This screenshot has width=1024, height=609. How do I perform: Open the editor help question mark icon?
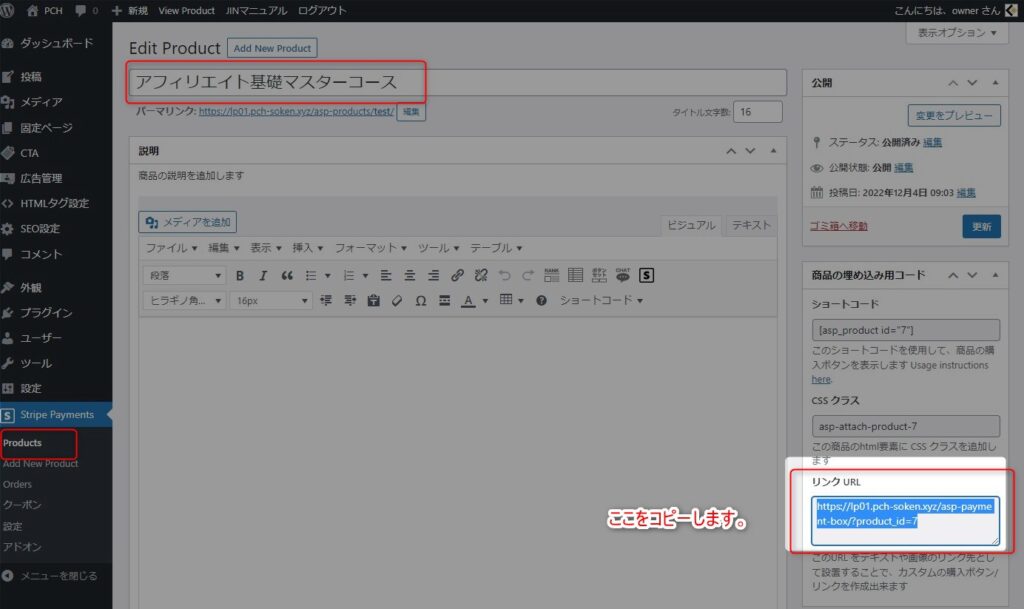coord(541,300)
